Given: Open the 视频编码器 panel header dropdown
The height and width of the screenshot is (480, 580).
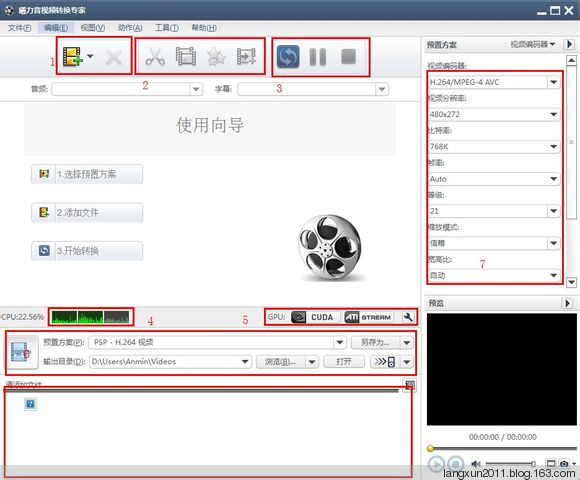Looking at the screenshot, I should pos(533,44).
